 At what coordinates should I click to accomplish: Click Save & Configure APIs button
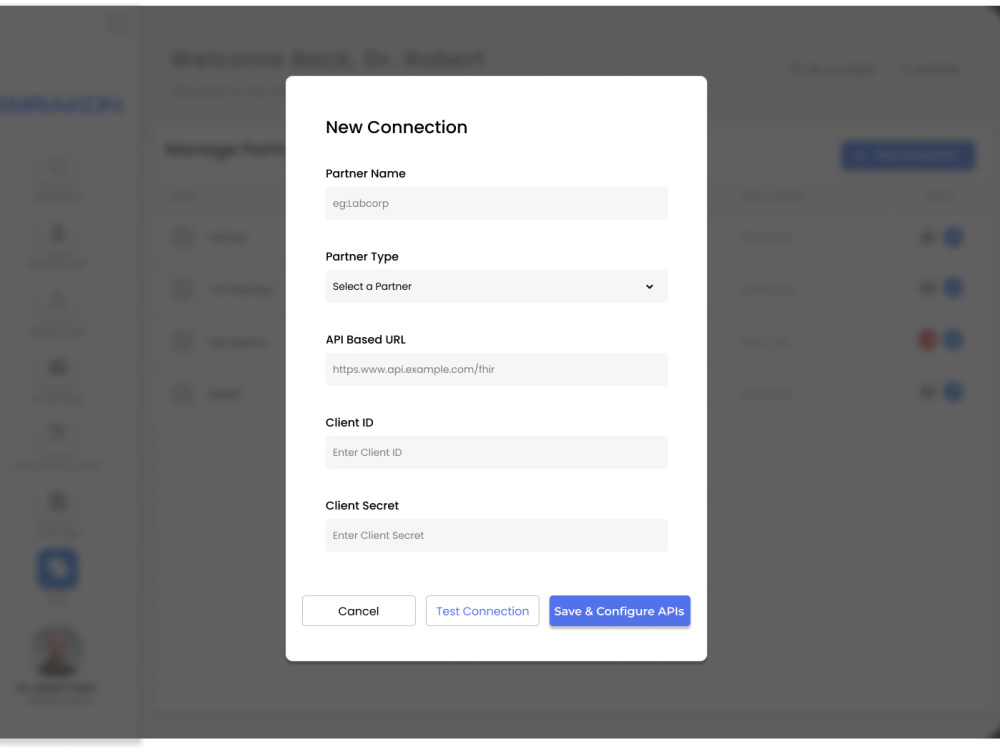point(619,611)
